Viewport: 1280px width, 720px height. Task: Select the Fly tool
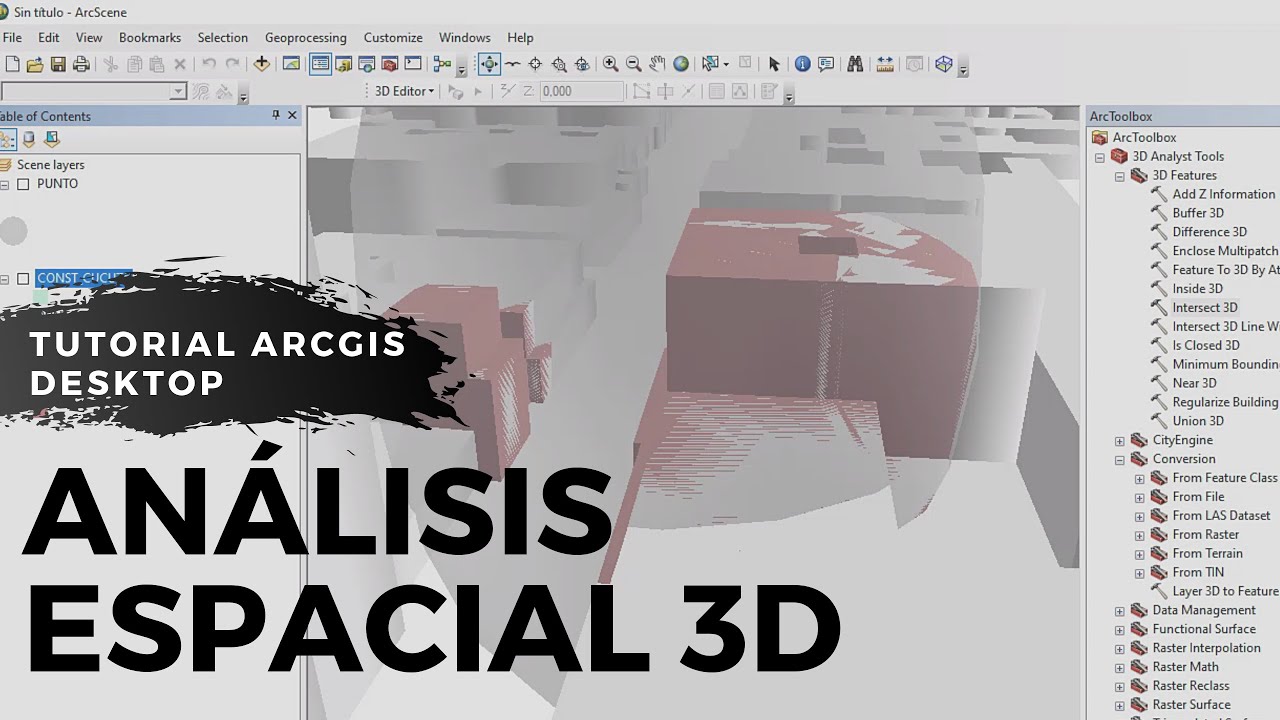point(513,64)
